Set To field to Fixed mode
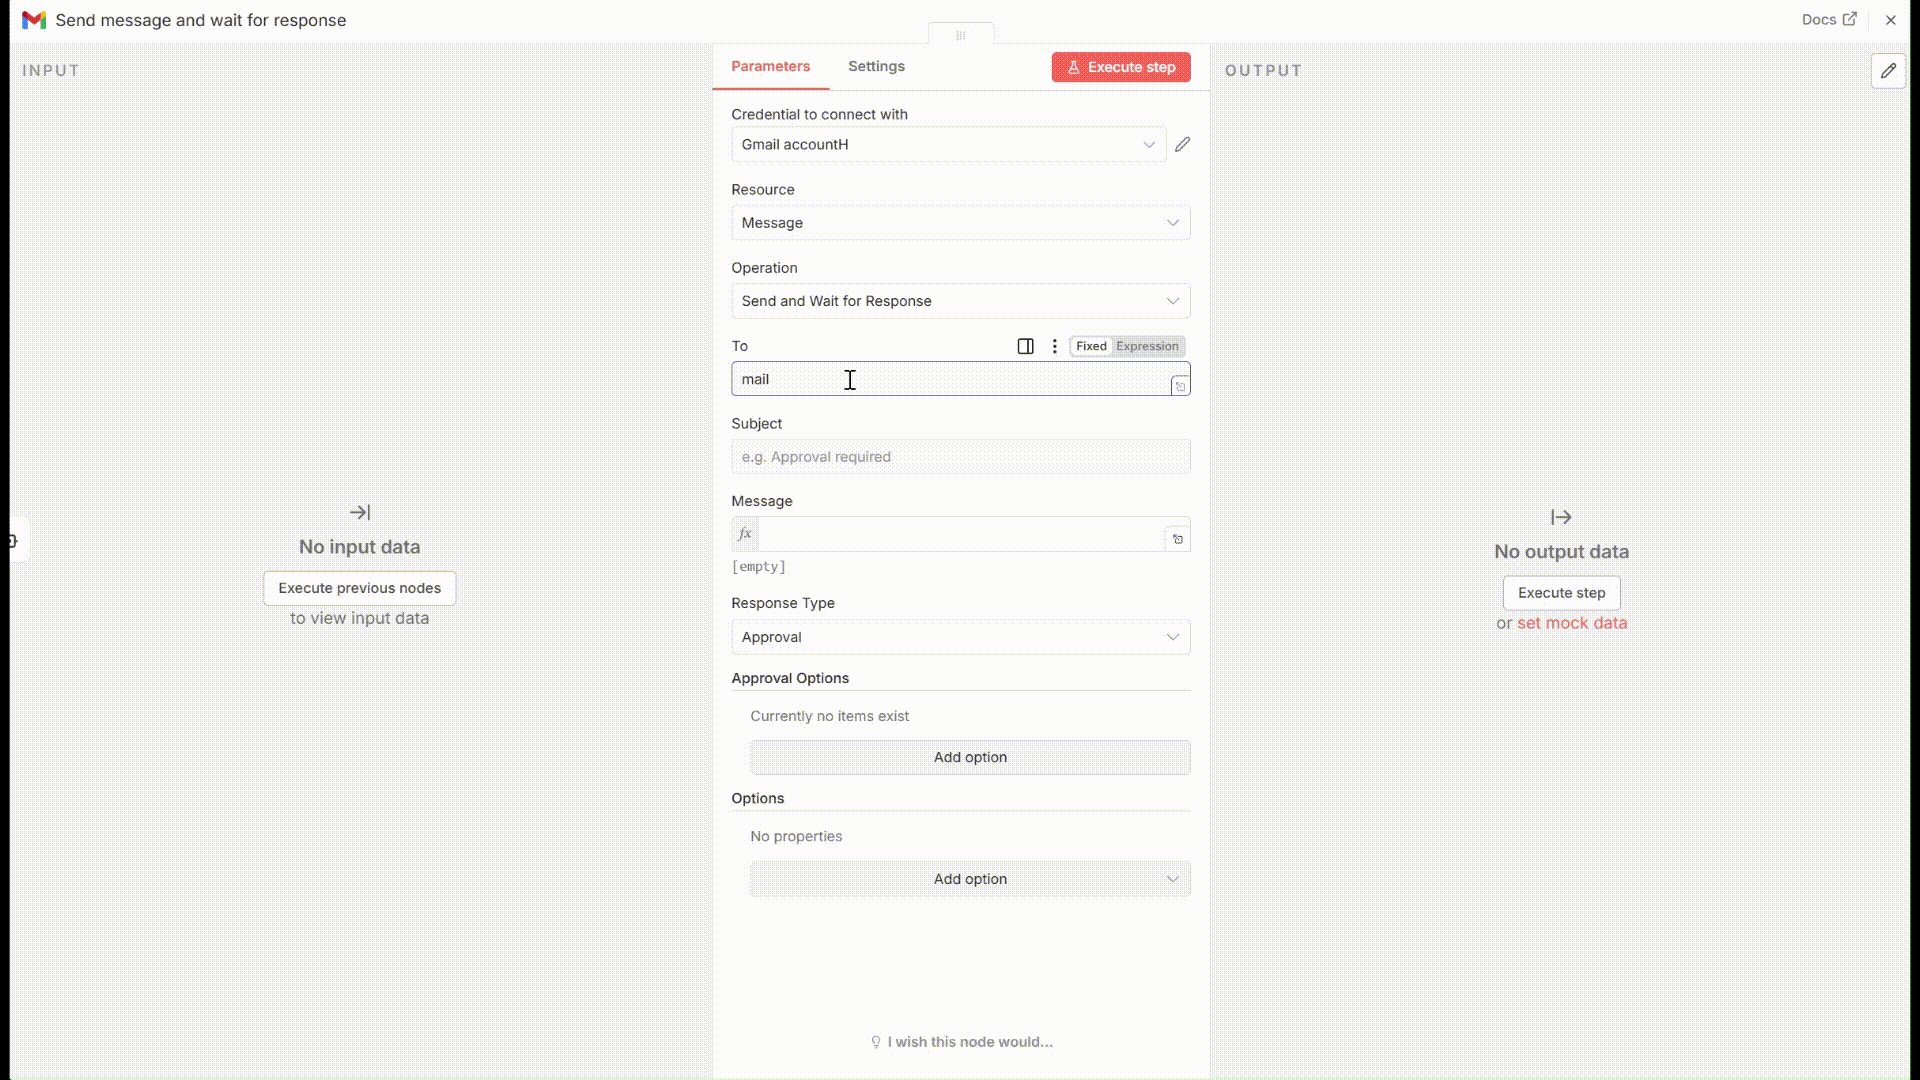 (1091, 346)
